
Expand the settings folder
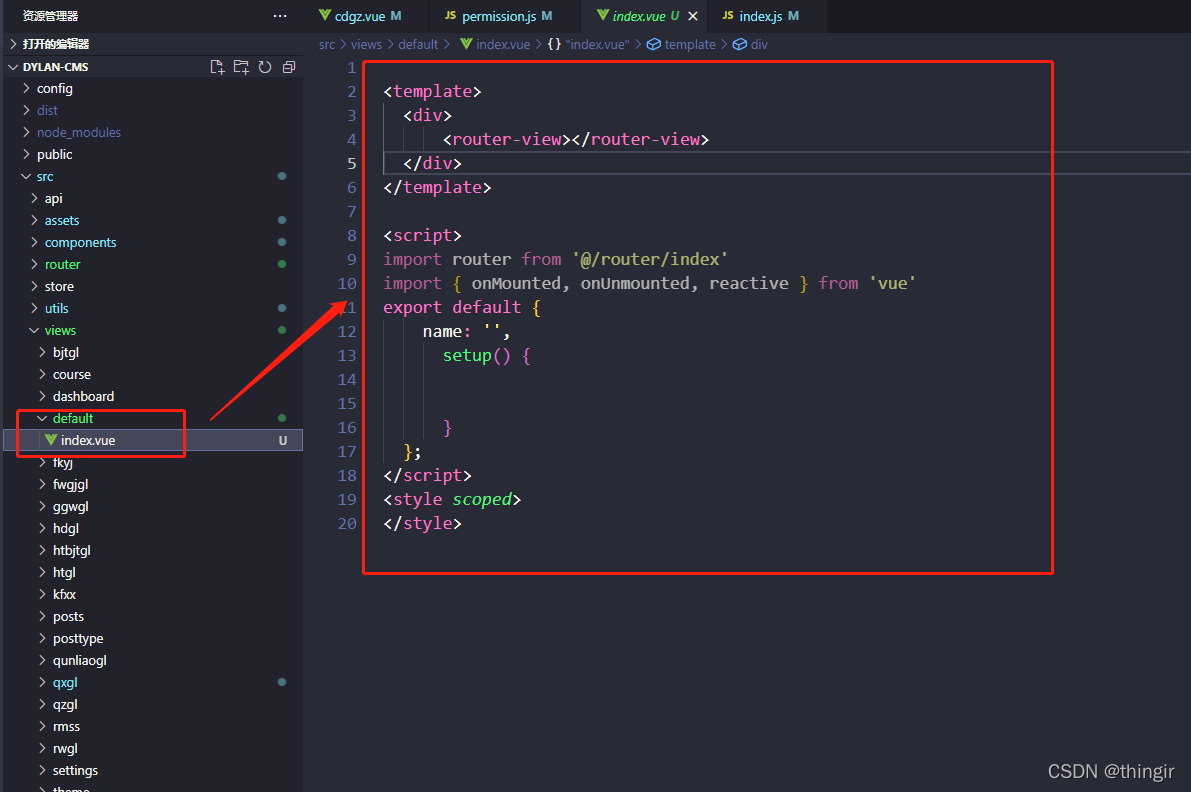tap(153, 771)
